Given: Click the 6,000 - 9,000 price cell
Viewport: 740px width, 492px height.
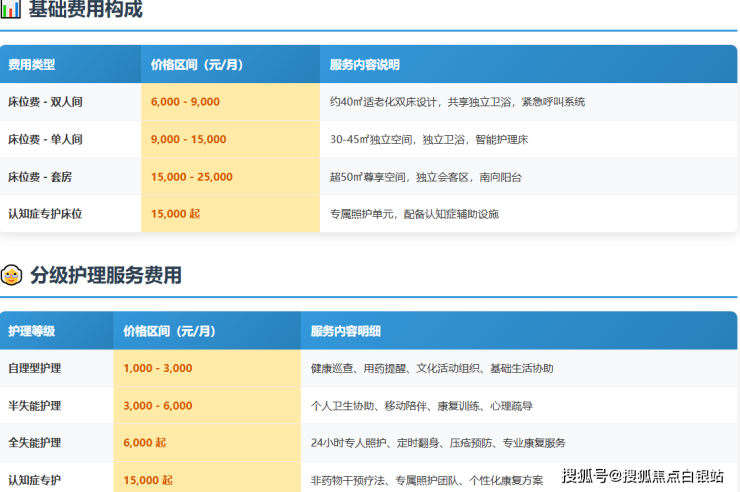Looking at the screenshot, I should tap(185, 102).
